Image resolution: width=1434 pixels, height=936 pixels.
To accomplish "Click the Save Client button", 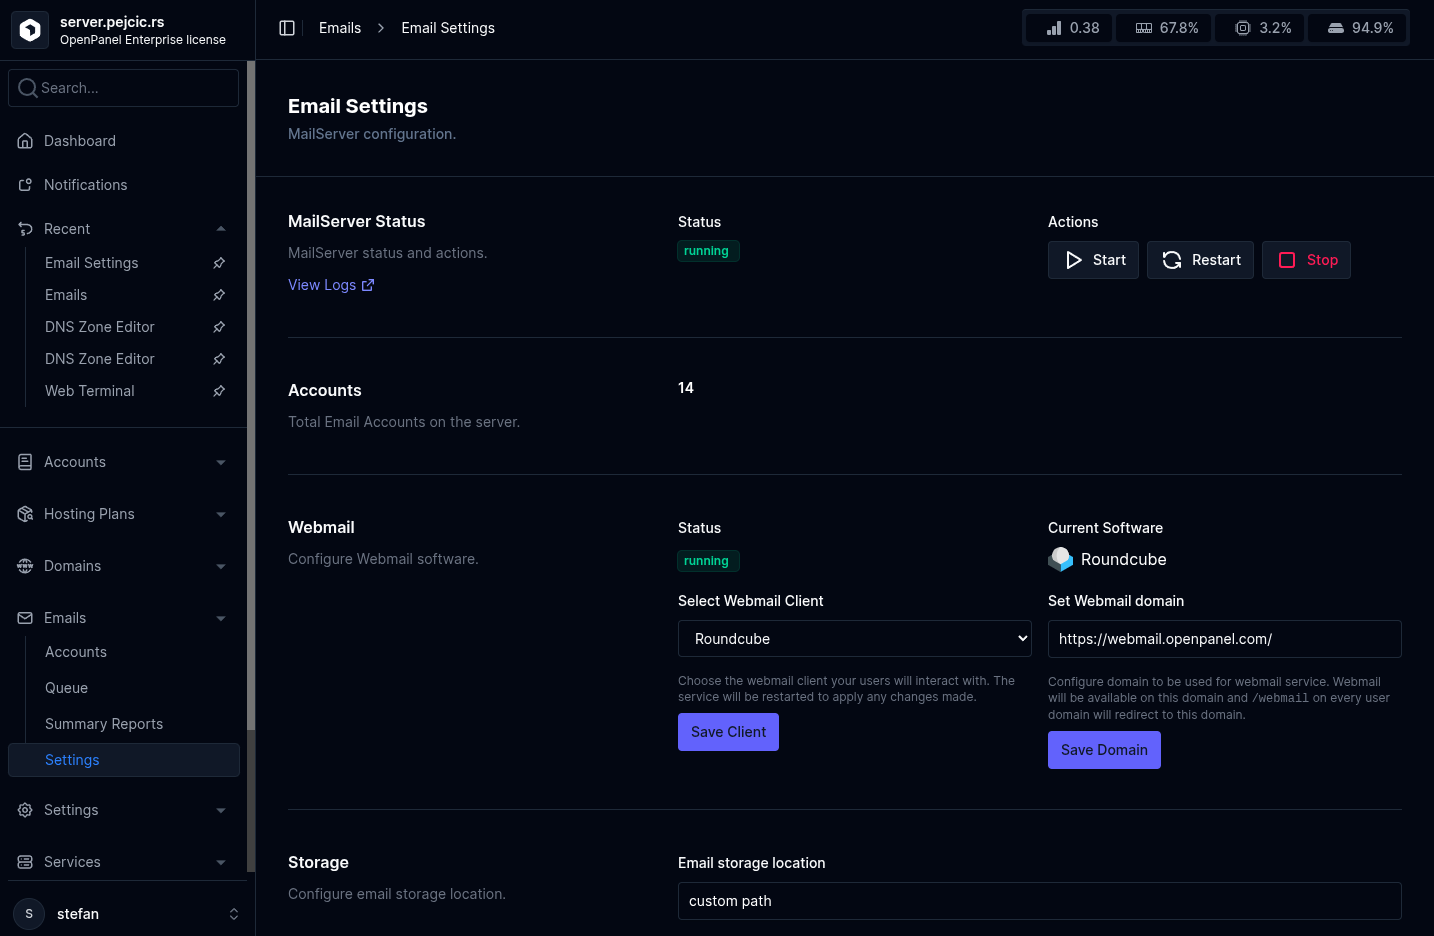I will tap(728, 732).
